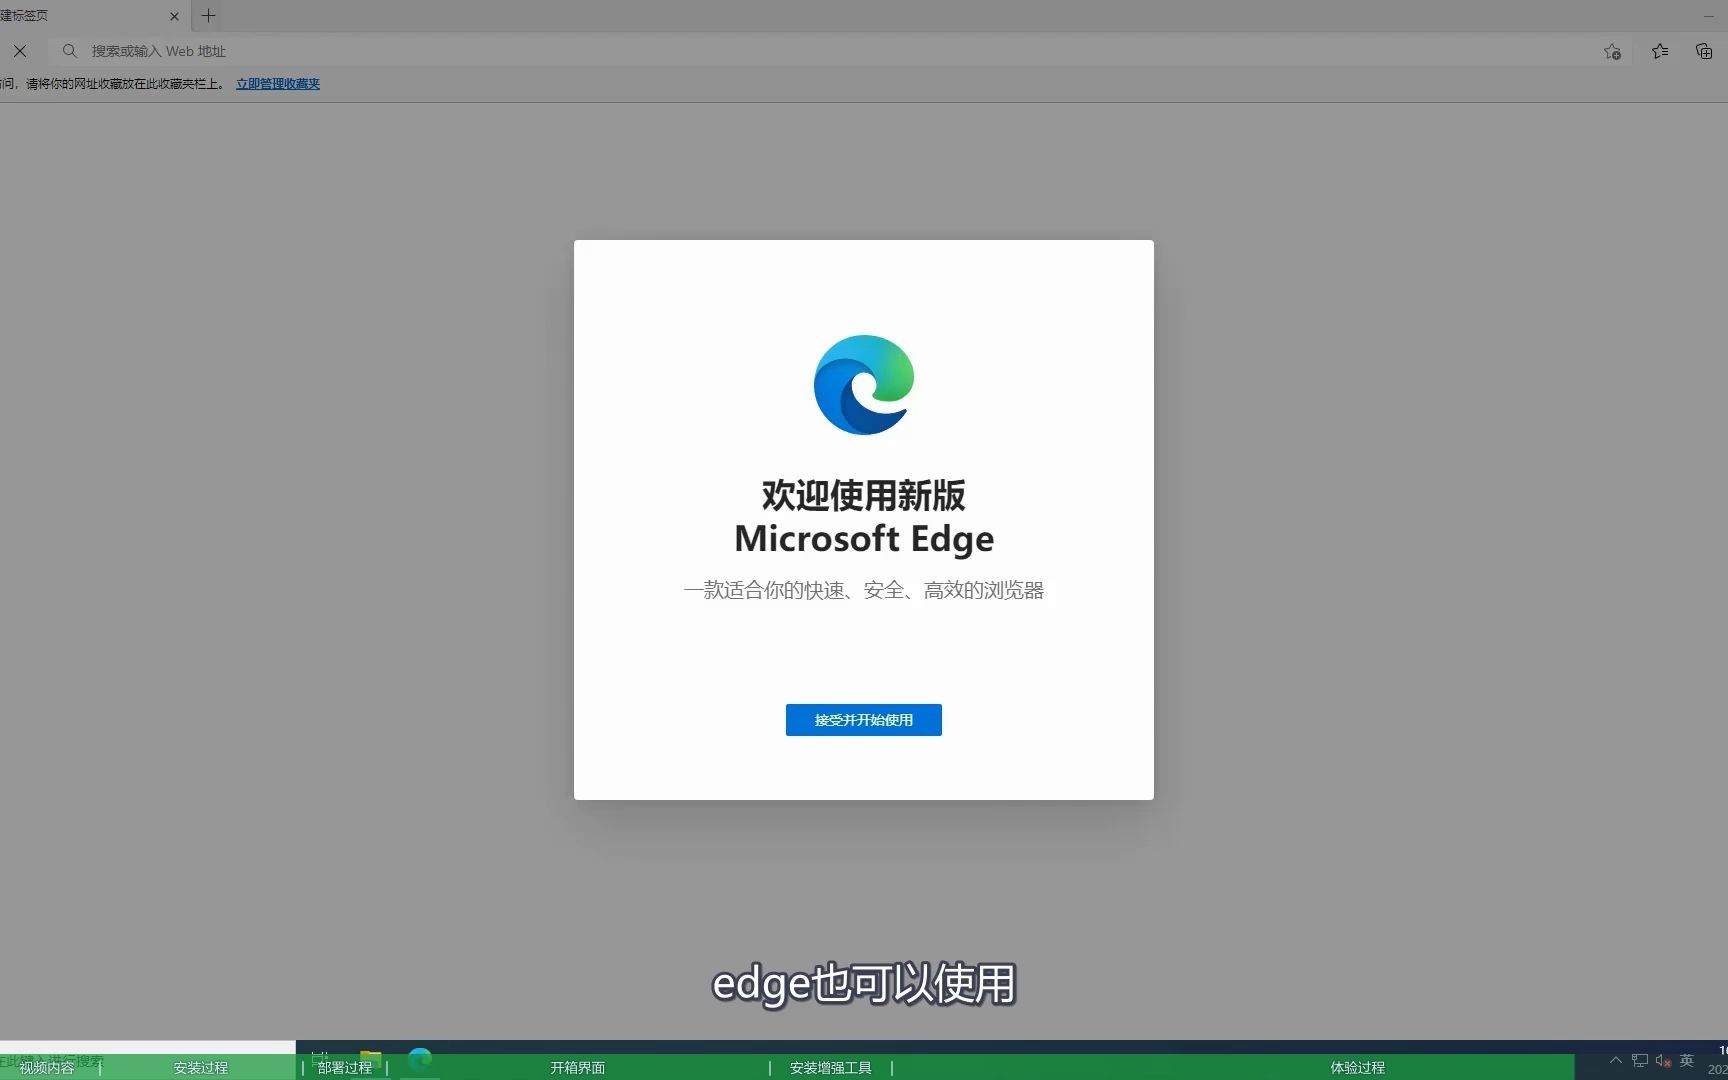The width and height of the screenshot is (1728, 1080).
Task: Switch the 英 input method indicator
Action: (x=1687, y=1060)
